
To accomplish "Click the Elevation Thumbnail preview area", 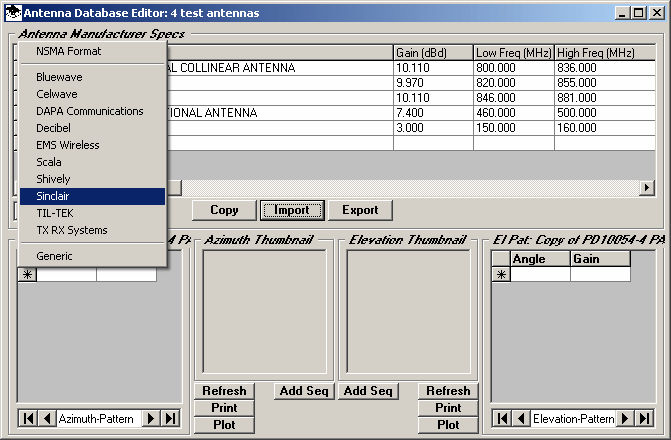I will point(408,312).
